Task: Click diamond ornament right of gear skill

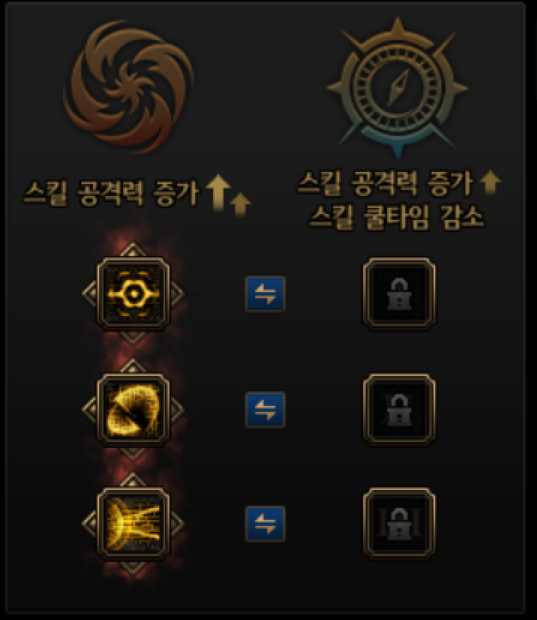Action: [177, 294]
